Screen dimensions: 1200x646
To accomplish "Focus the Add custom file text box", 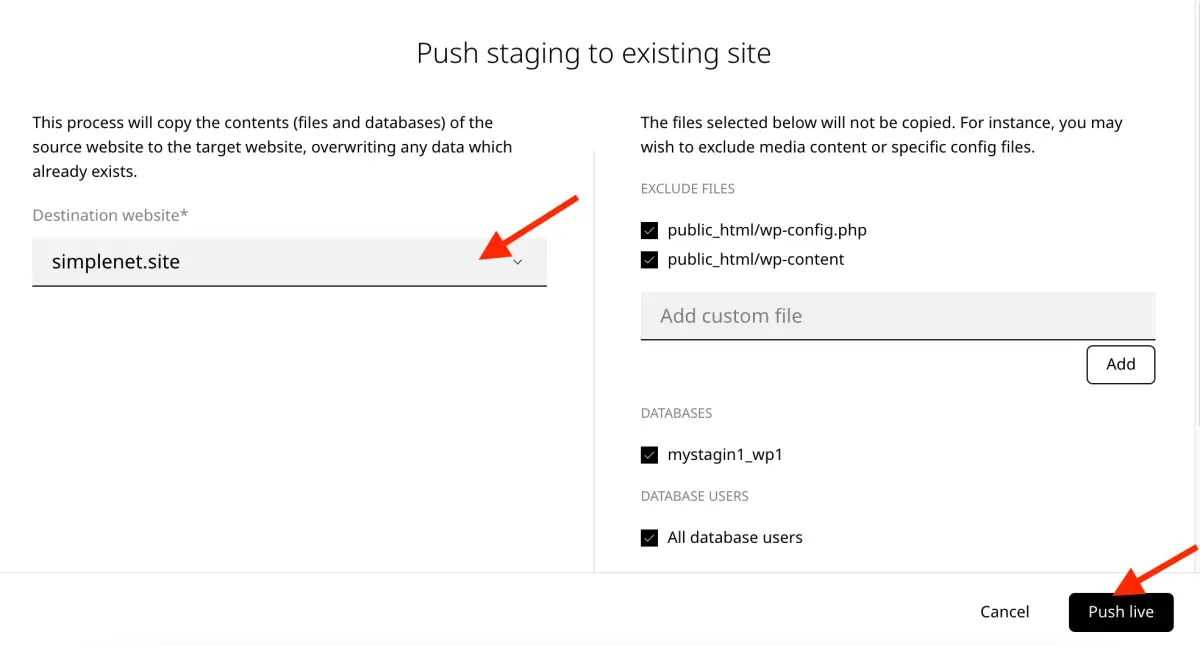I will 897,315.
